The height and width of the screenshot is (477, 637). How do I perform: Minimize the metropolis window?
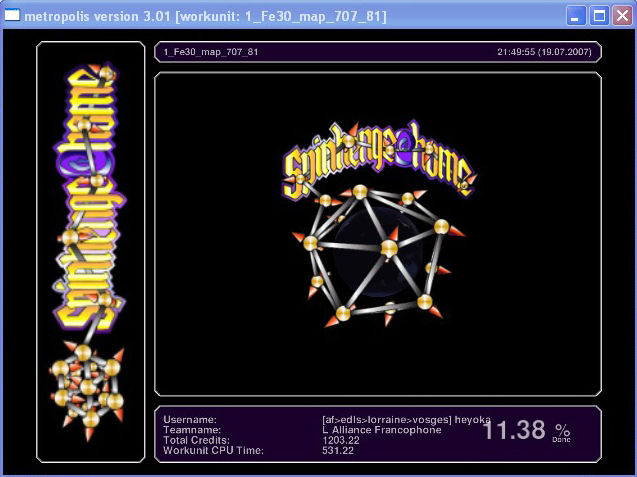(577, 16)
